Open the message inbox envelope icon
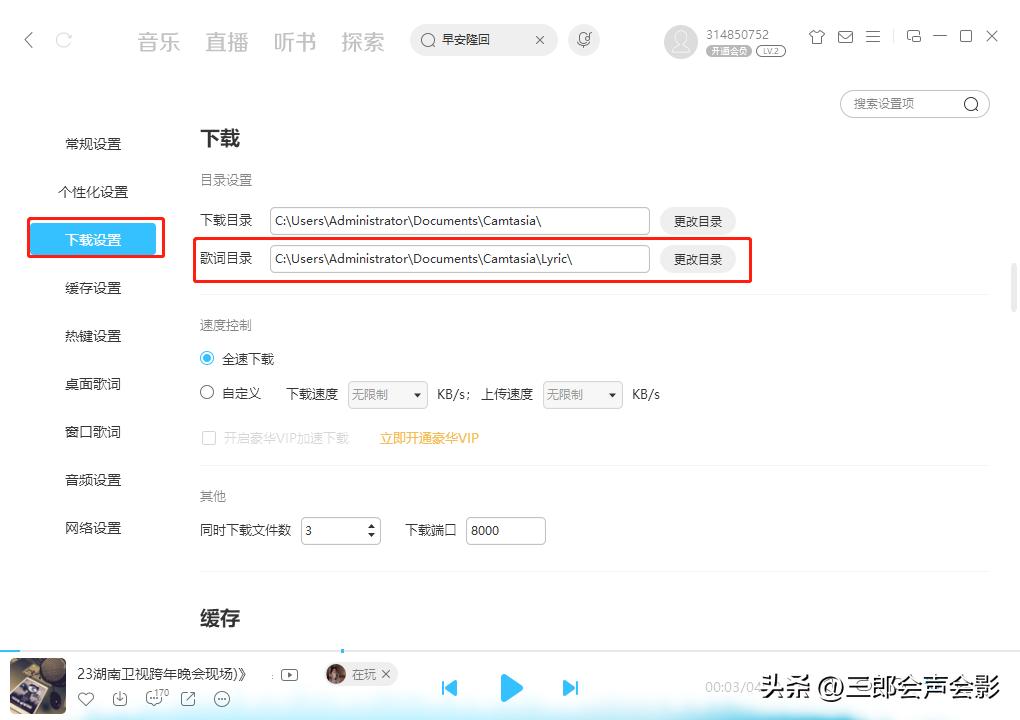 (845, 36)
